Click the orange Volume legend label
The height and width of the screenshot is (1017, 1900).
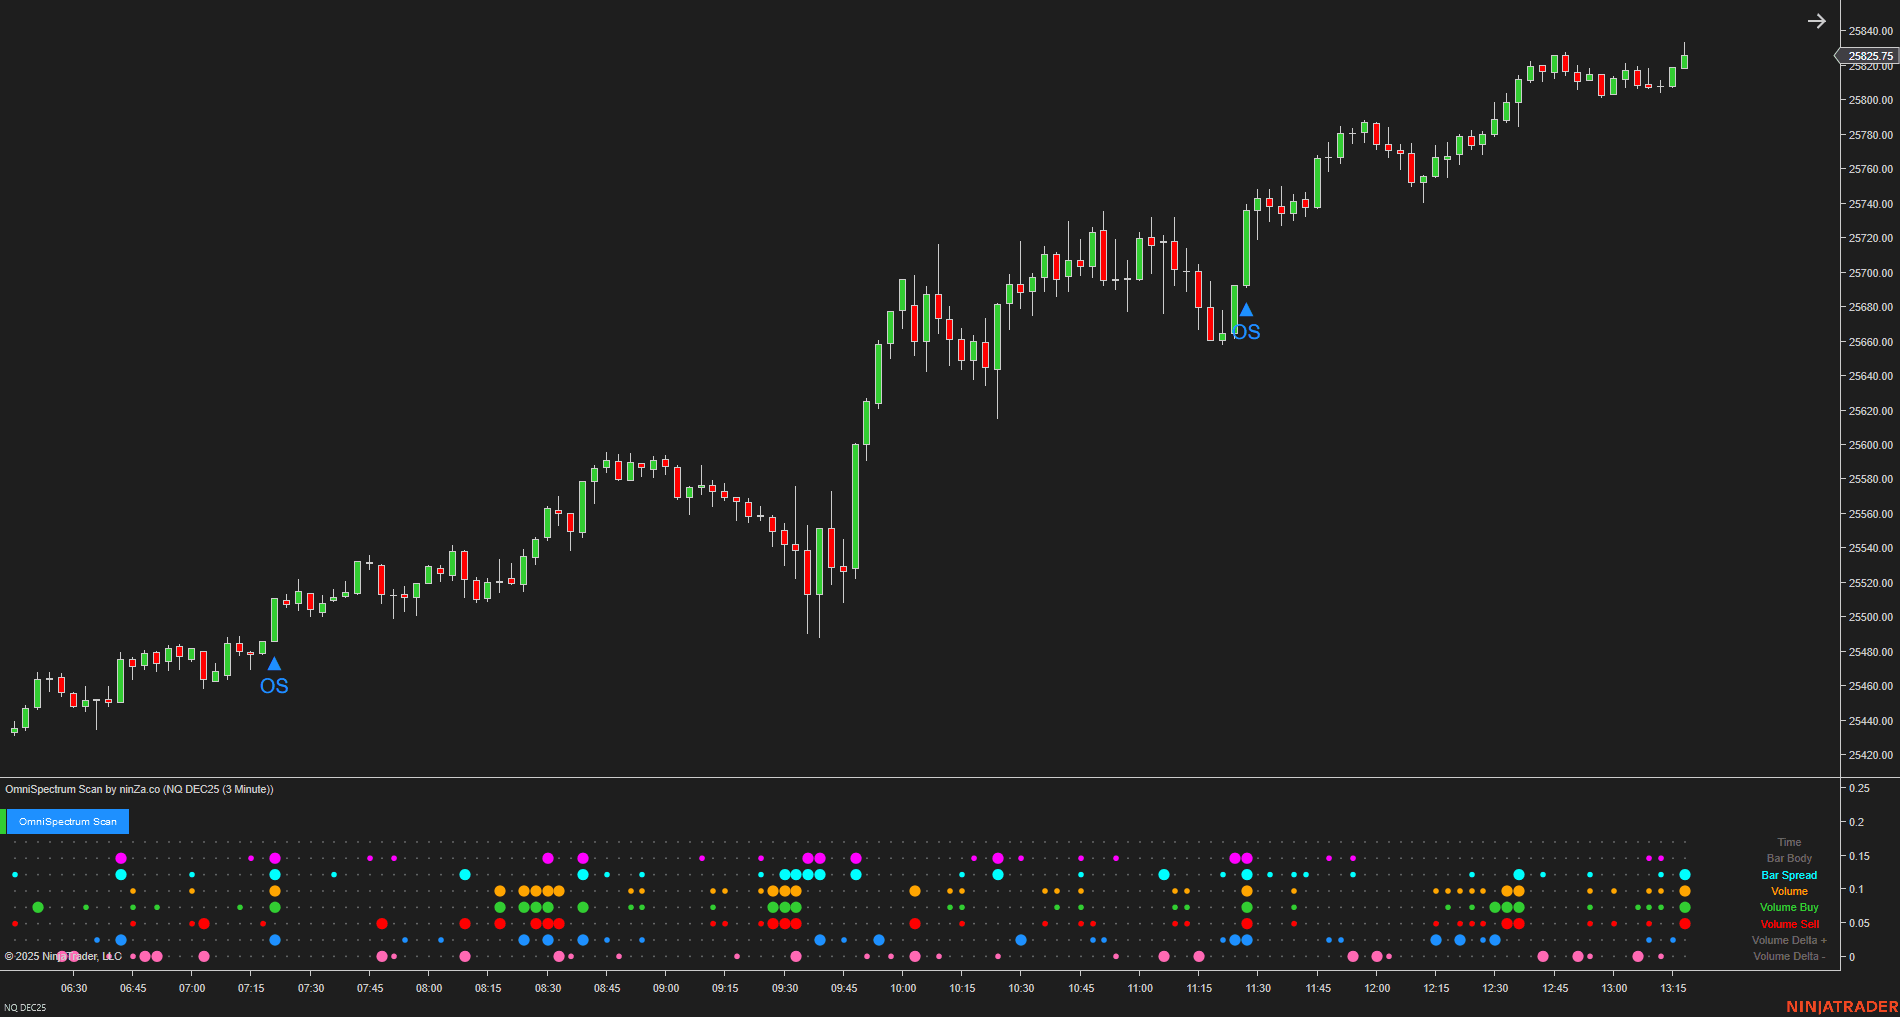[1789, 891]
